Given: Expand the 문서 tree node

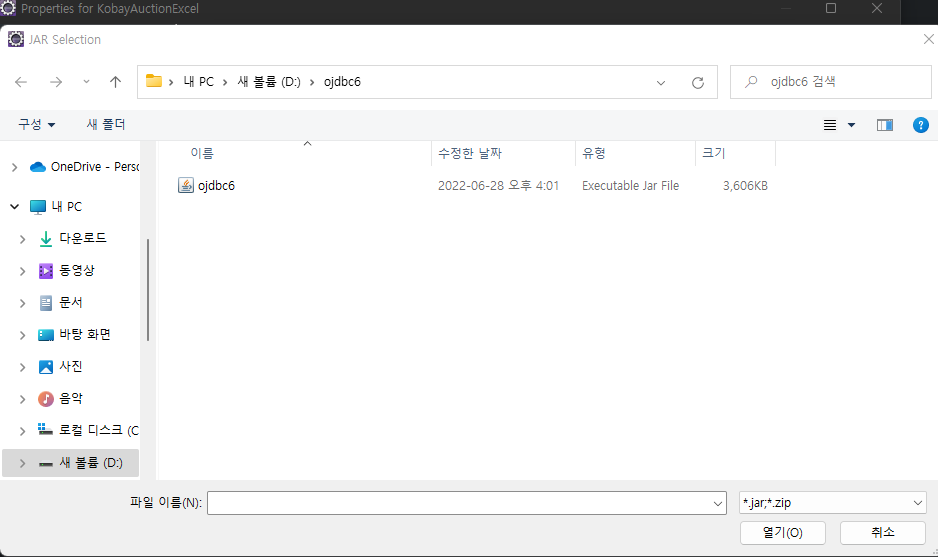Looking at the screenshot, I should (23, 303).
